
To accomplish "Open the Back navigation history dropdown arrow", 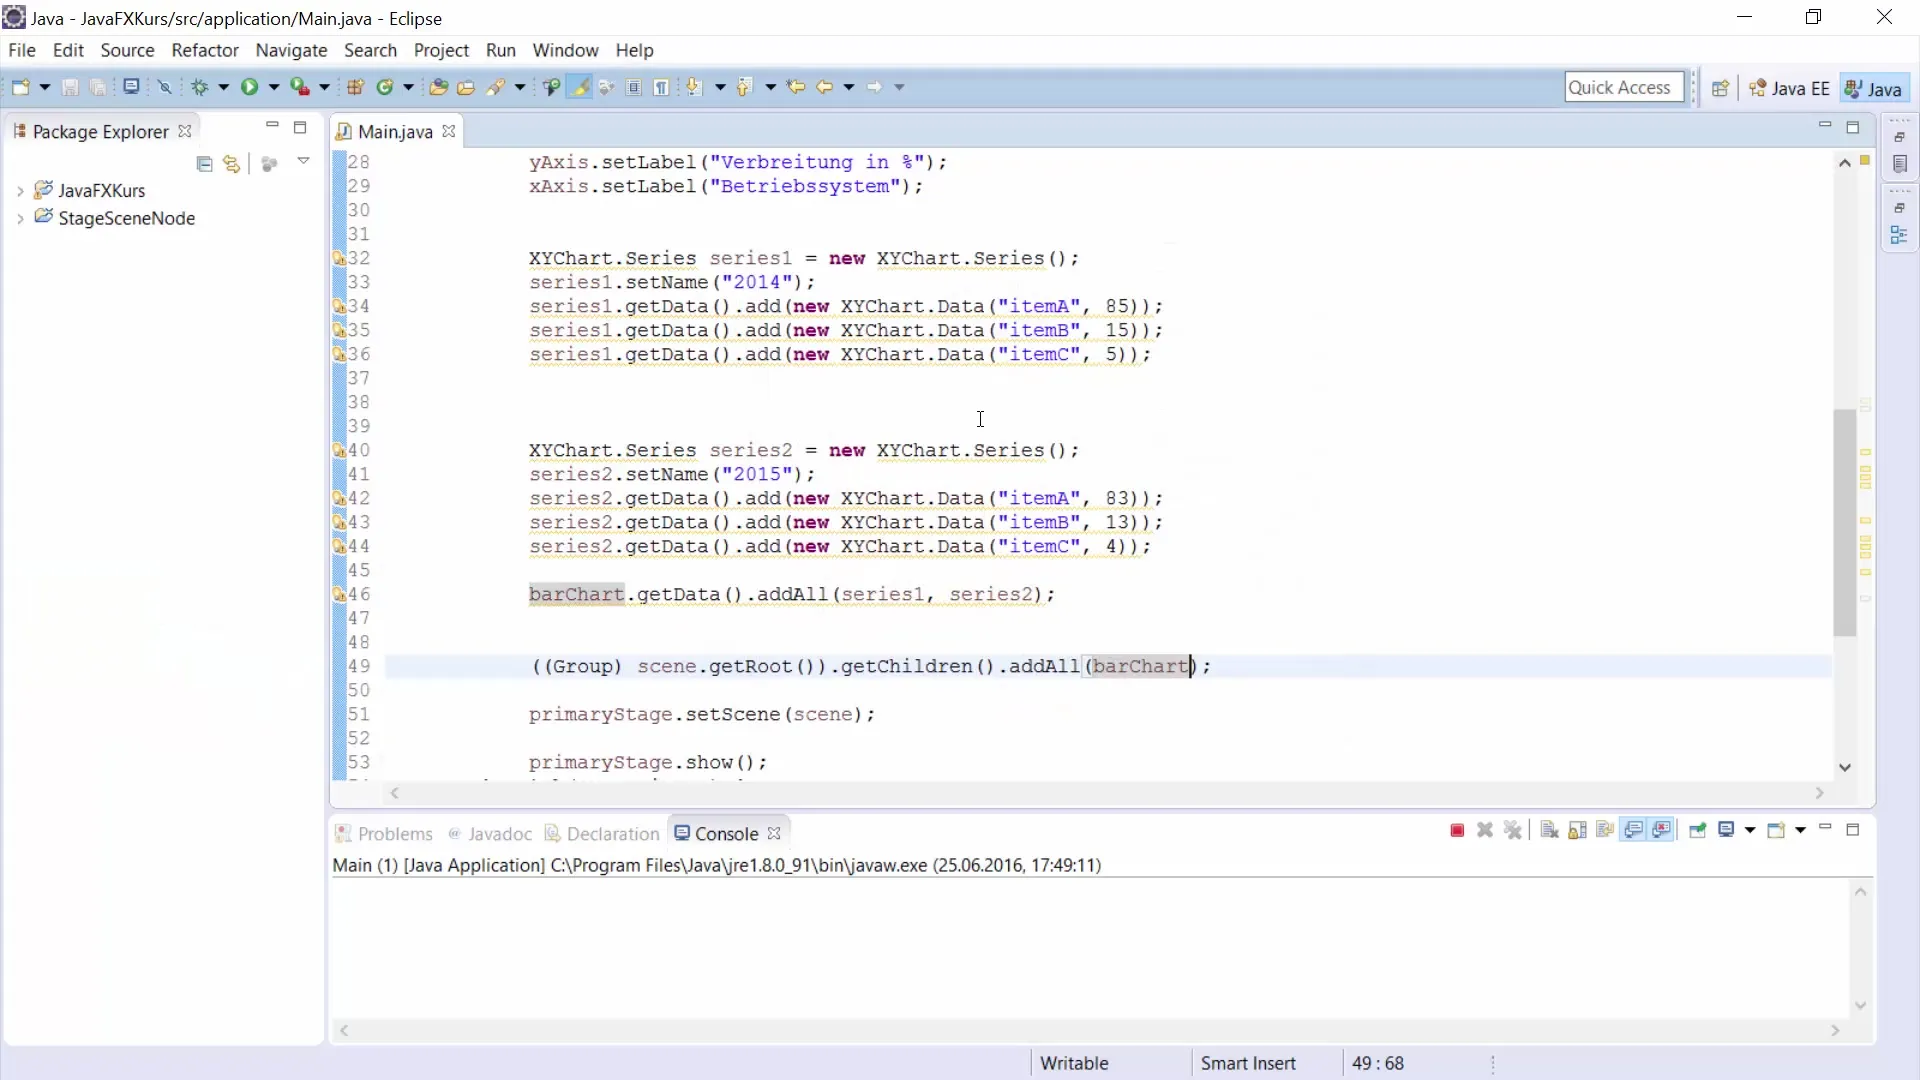I will coord(849,87).
